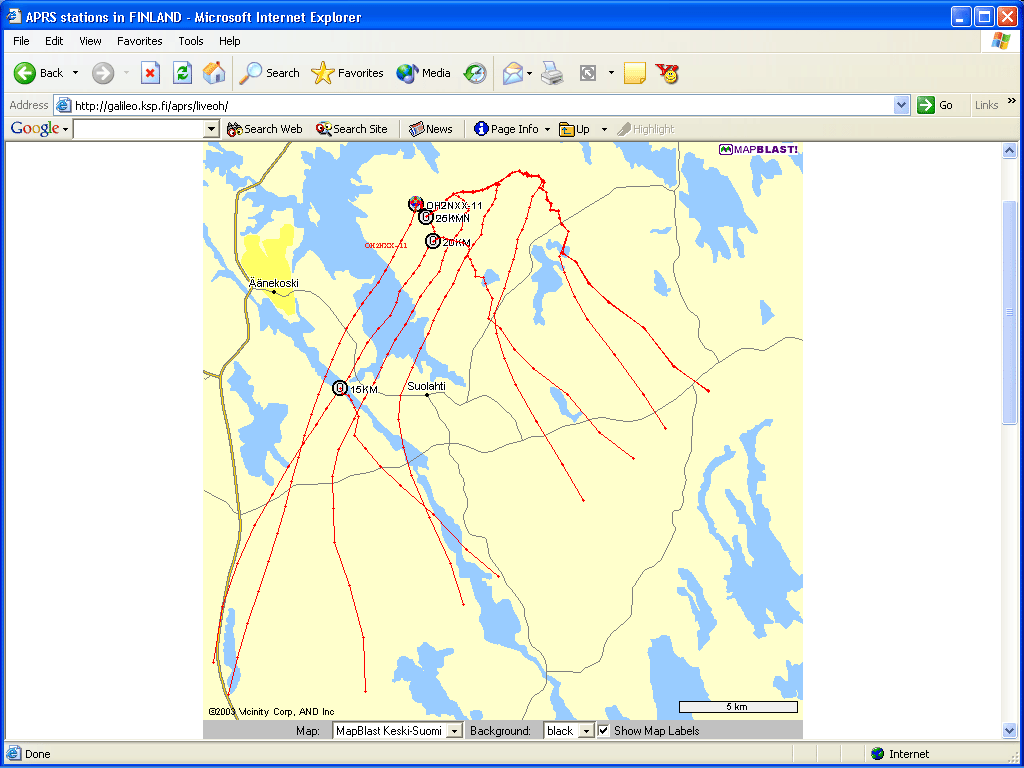The width and height of the screenshot is (1024, 768).
Task: Click the Done status bar page icon
Action: (x=13, y=754)
